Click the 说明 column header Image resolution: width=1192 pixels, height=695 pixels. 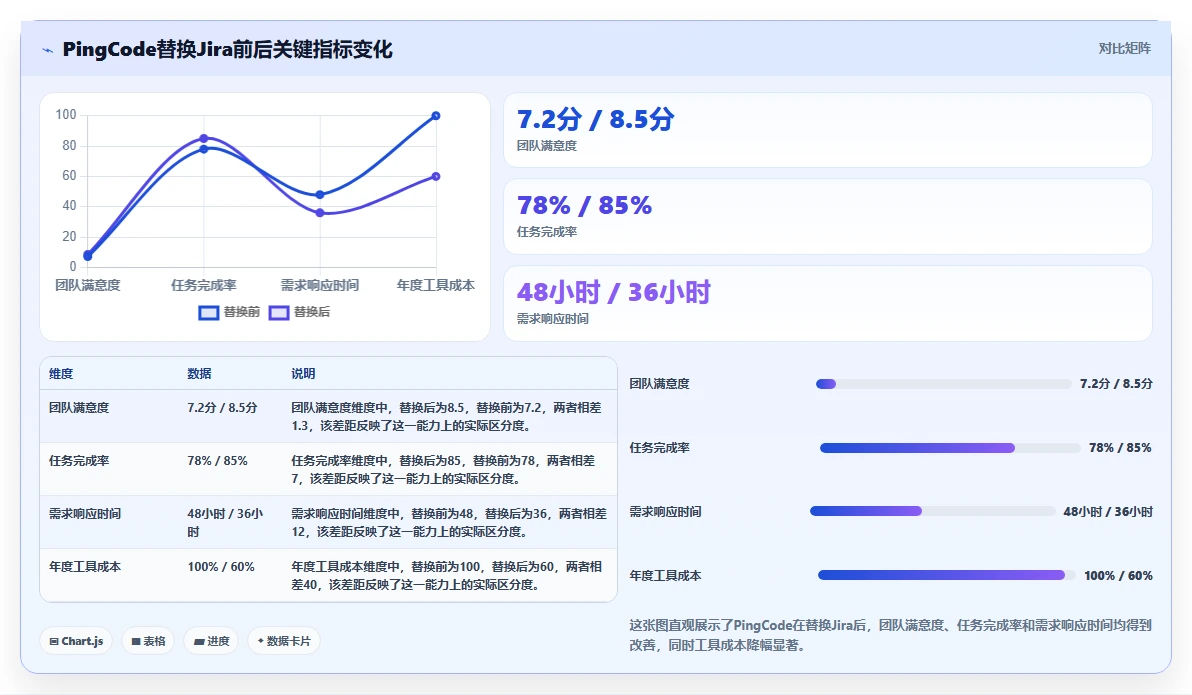(303, 373)
